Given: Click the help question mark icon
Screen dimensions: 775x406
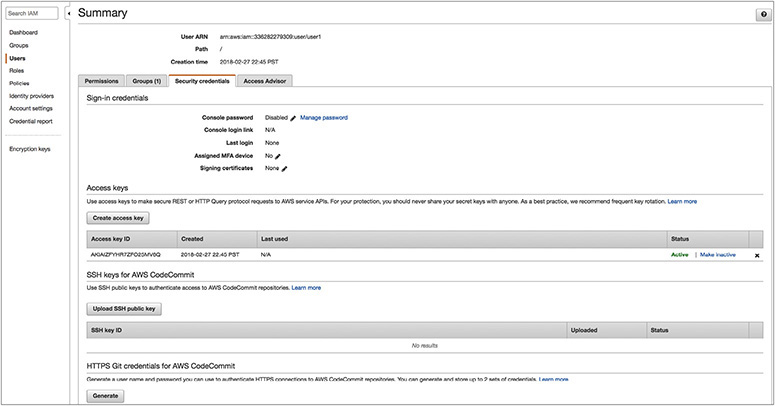Looking at the screenshot, I should [x=762, y=15].
